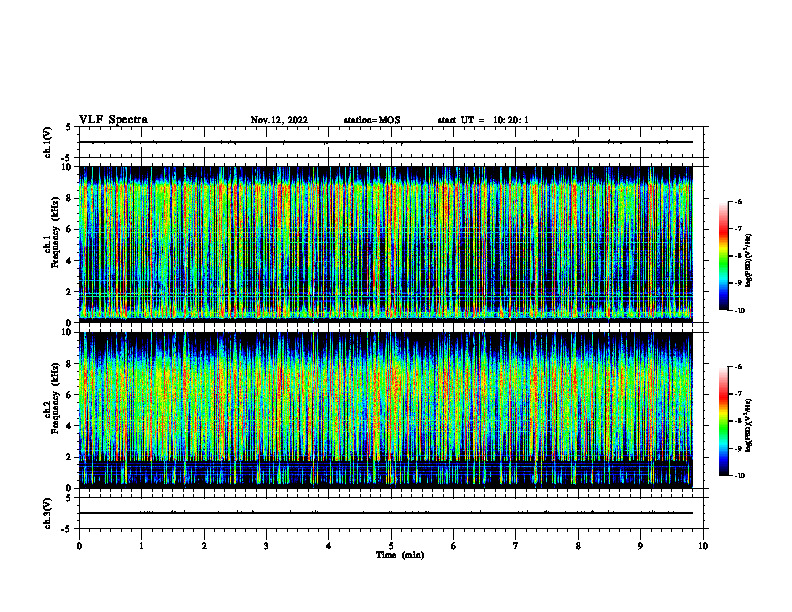Screen dimensions: 792x612
Task: Click time axis tick label "3"
Action: [x=266, y=546]
